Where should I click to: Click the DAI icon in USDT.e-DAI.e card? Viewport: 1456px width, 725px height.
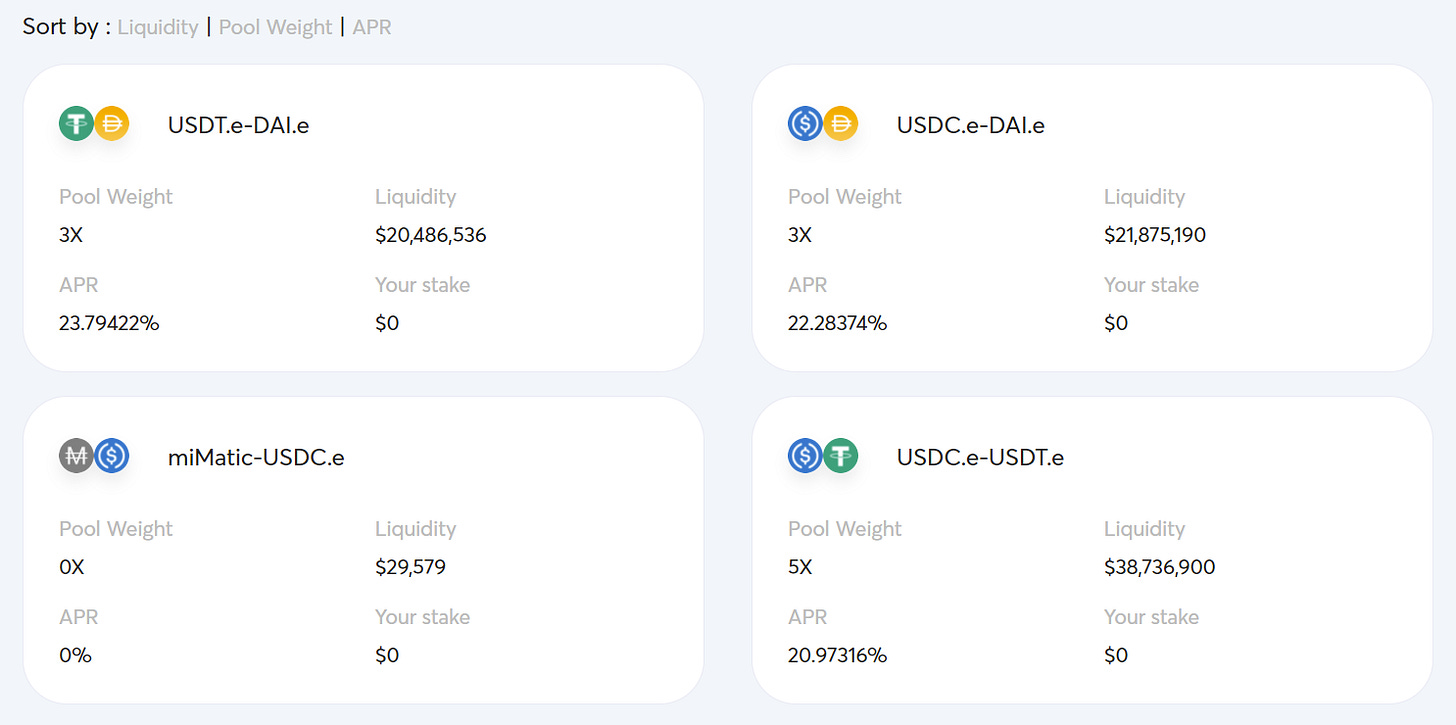(x=112, y=124)
